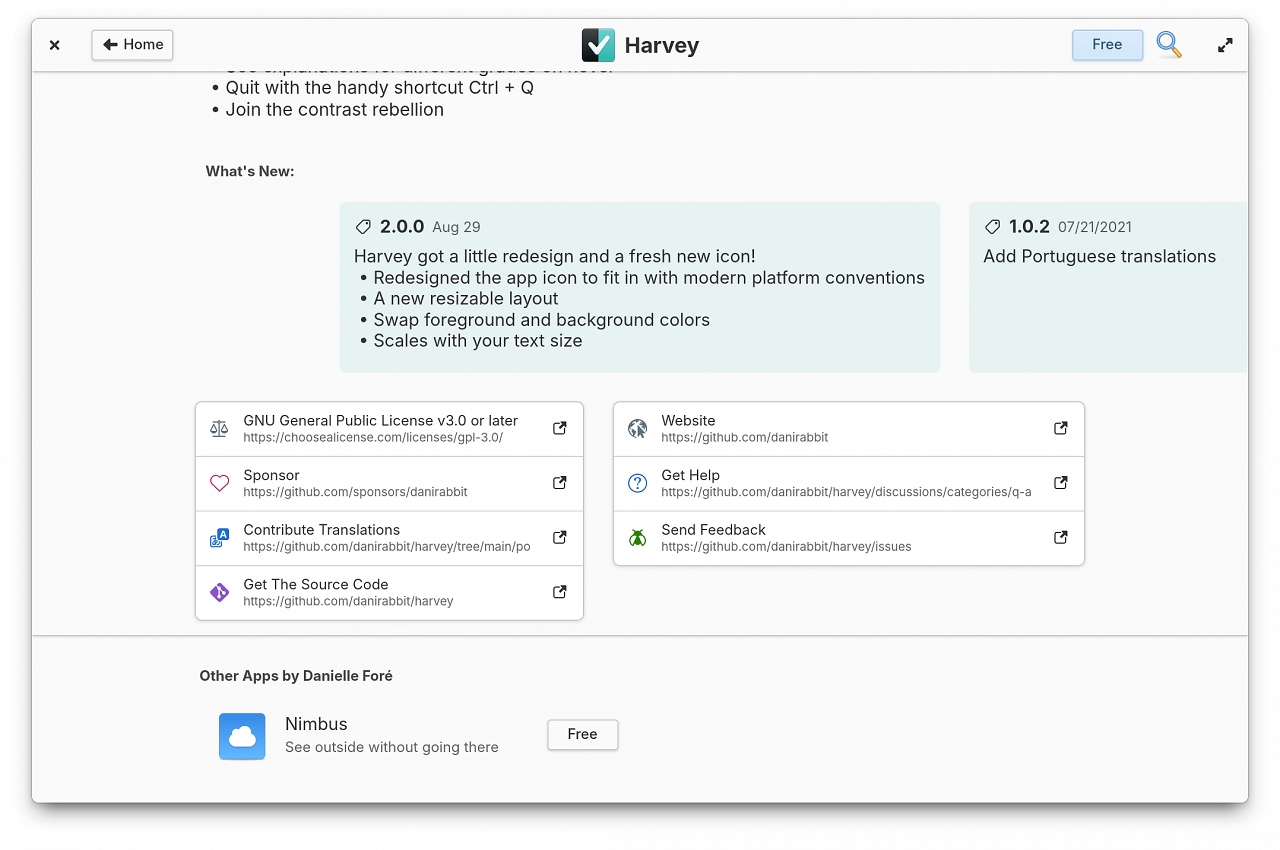Close the window with the X button
The height and width of the screenshot is (850, 1280).
pyautogui.click(x=55, y=45)
